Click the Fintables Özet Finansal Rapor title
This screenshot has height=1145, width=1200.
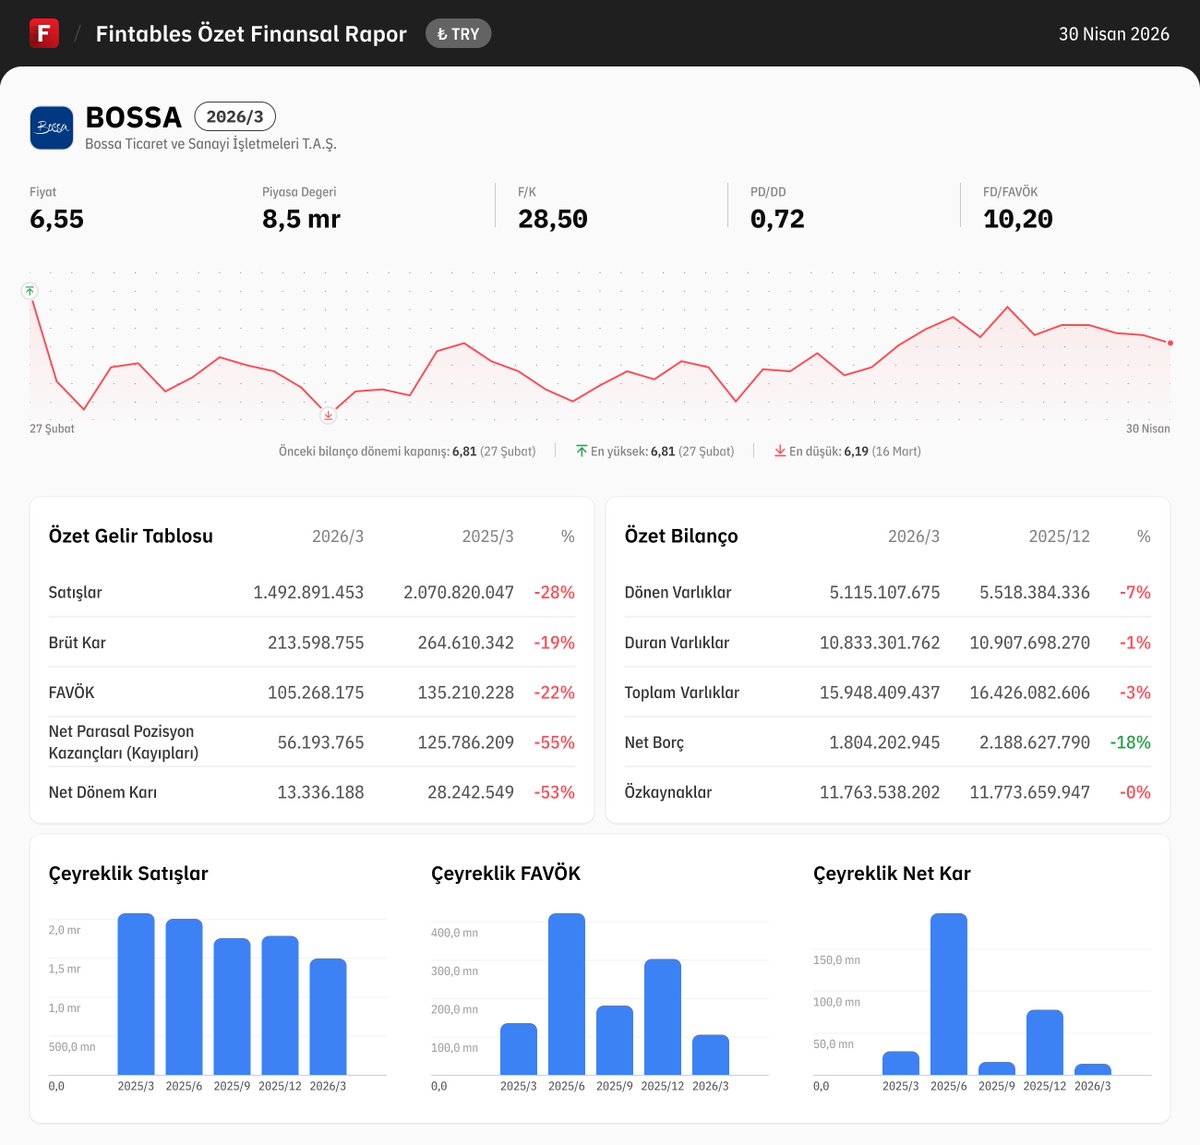pos(251,34)
